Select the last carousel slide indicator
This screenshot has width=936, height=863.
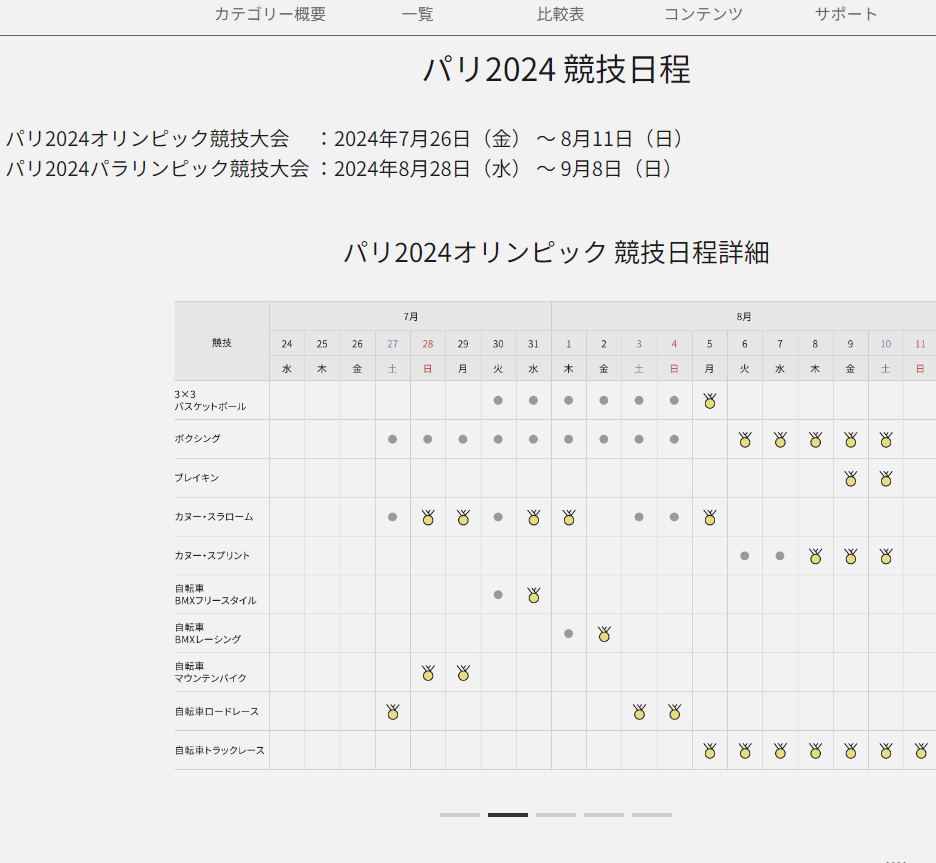pos(652,815)
